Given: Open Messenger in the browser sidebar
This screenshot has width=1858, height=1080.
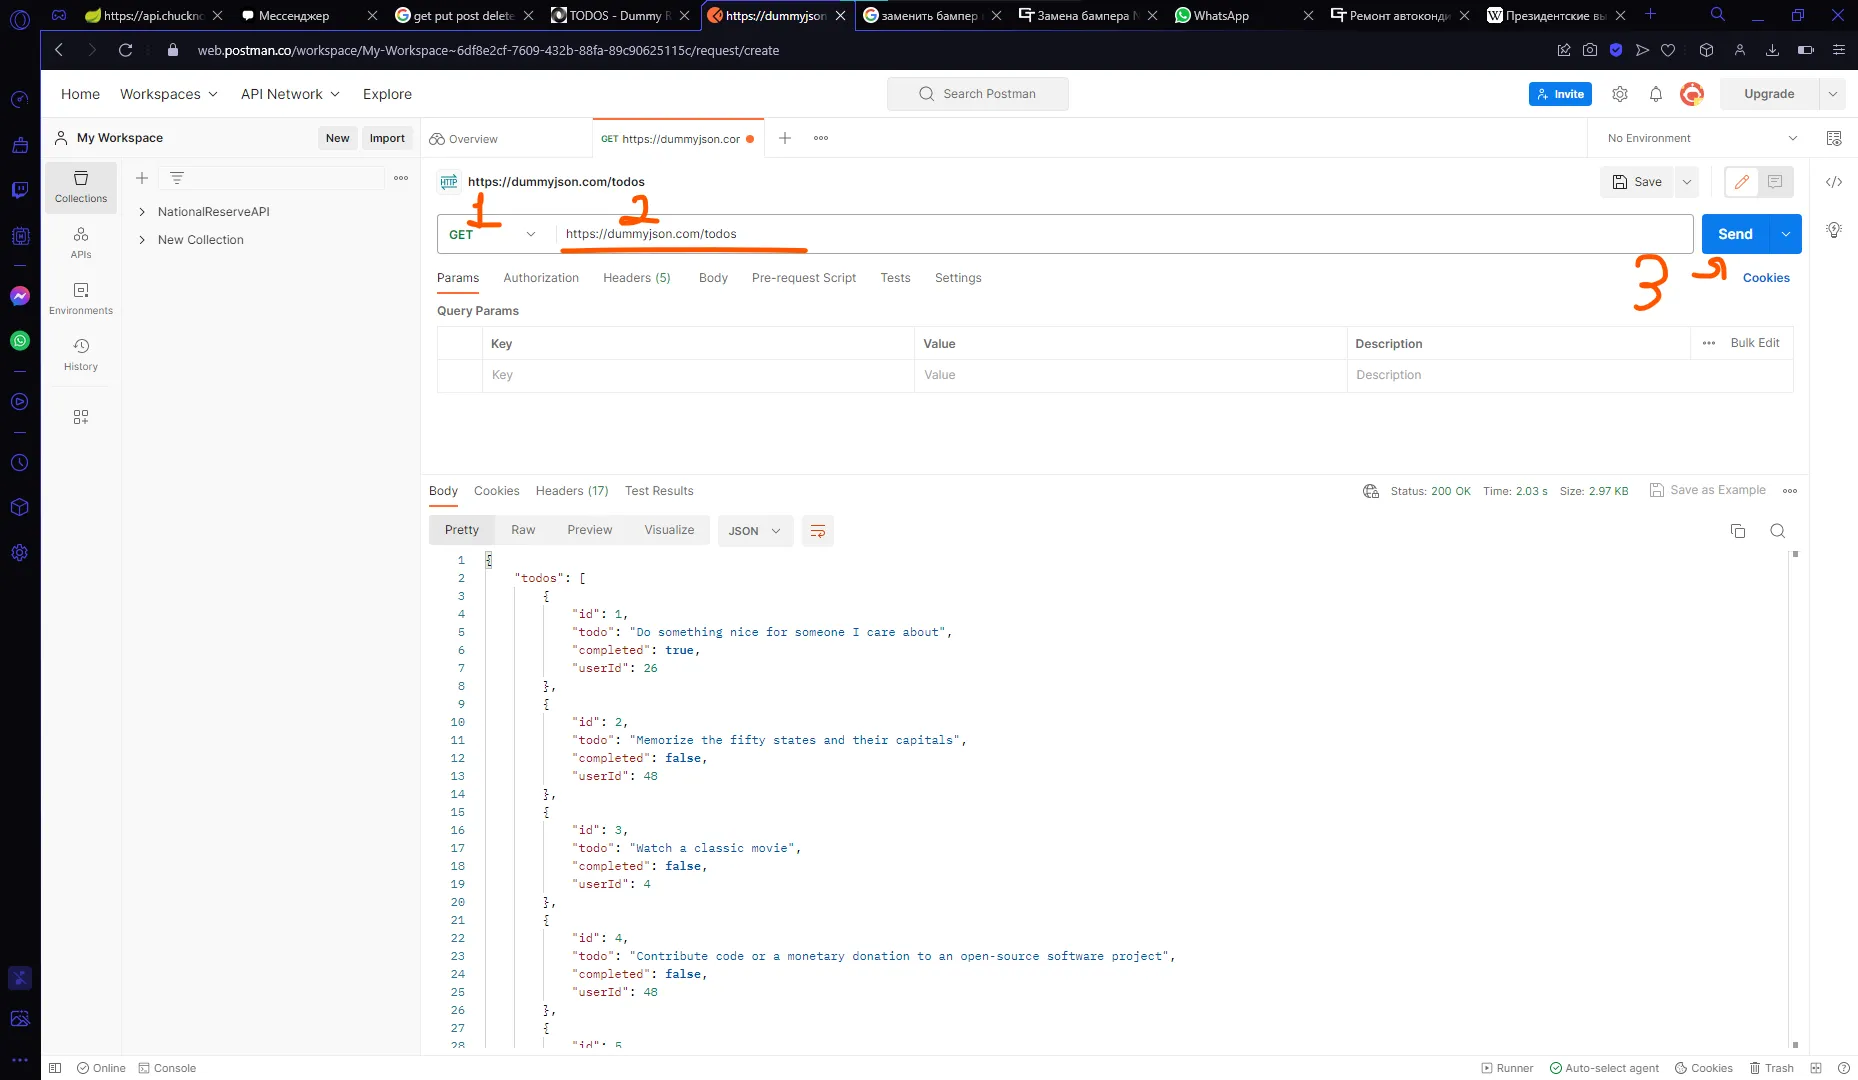Looking at the screenshot, I should [20, 296].
